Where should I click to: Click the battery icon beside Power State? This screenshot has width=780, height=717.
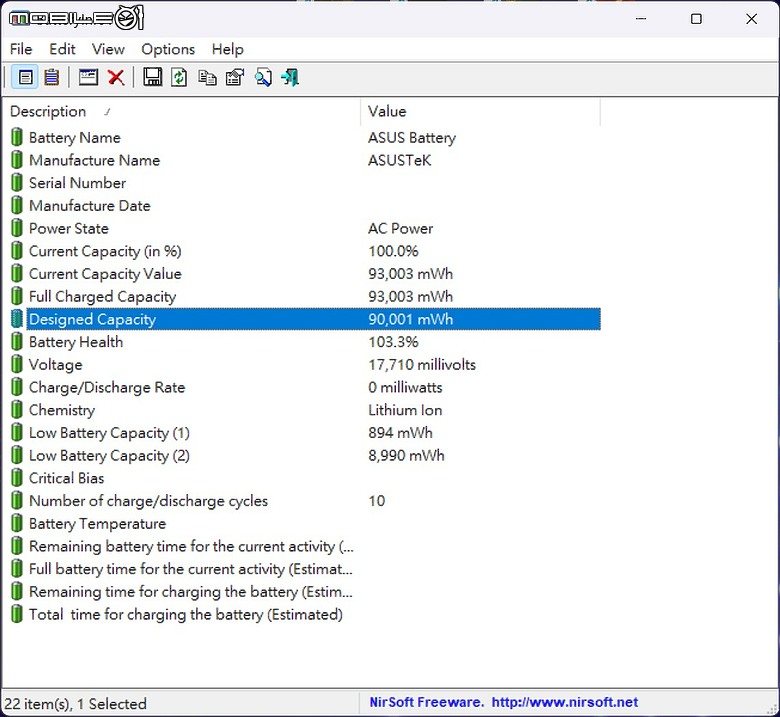(17, 228)
